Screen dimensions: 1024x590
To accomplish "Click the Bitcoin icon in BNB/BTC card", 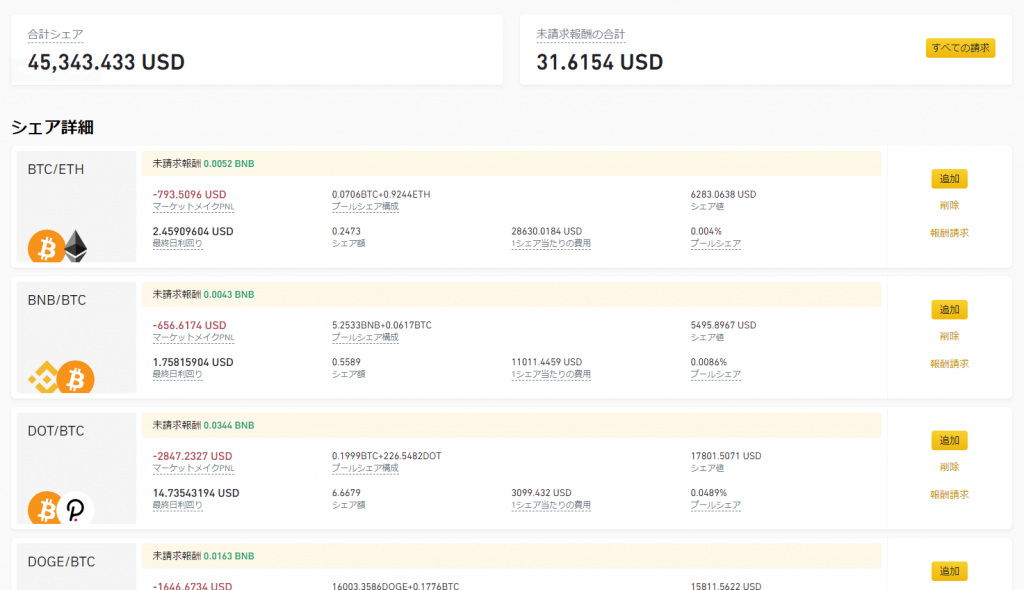I will (76, 377).
